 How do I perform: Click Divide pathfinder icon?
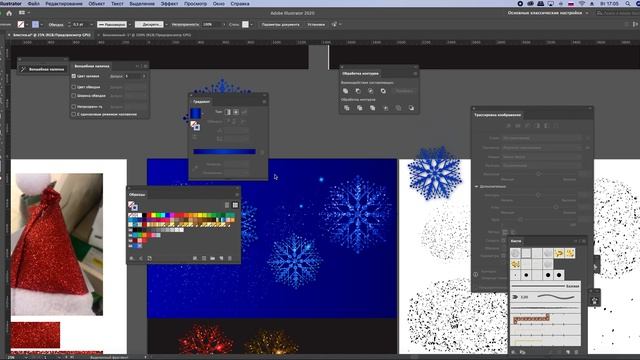(347, 108)
